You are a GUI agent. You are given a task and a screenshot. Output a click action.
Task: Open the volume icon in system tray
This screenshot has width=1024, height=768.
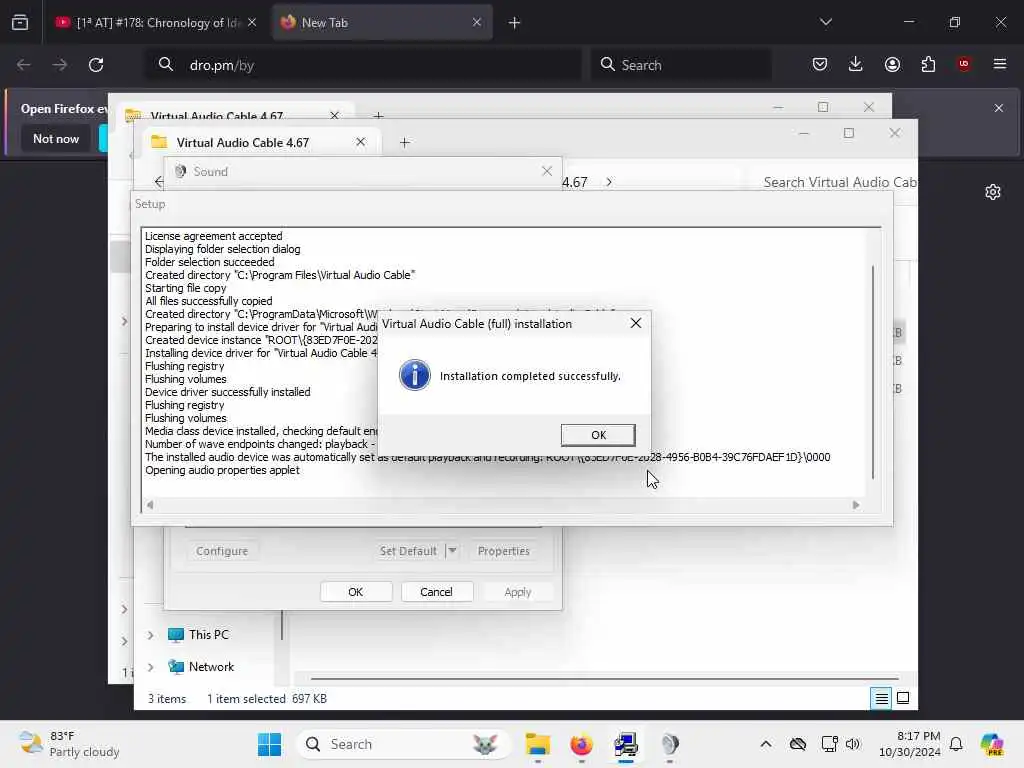[x=853, y=744]
